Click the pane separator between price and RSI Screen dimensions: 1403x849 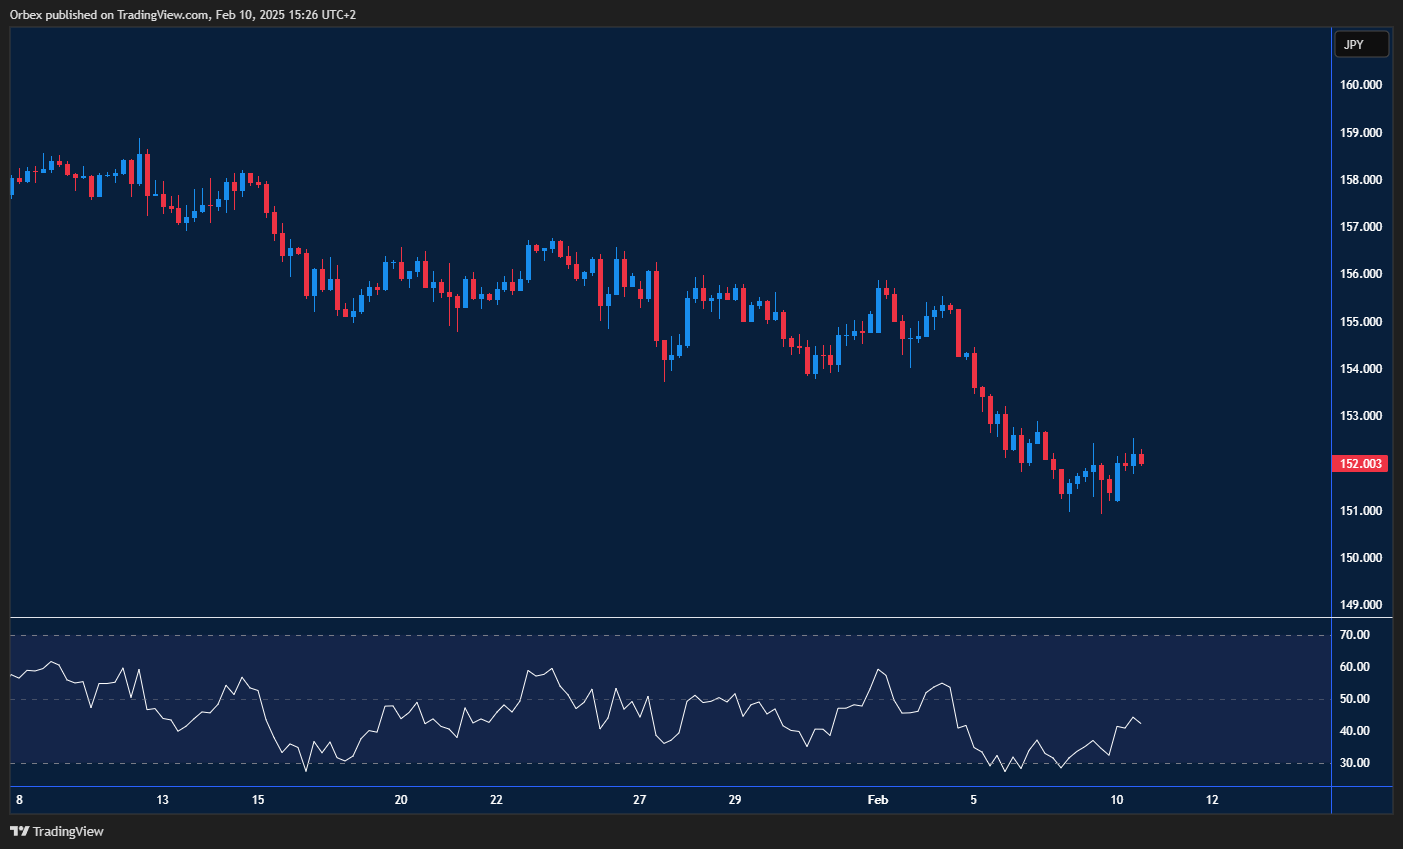coord(670,618)
